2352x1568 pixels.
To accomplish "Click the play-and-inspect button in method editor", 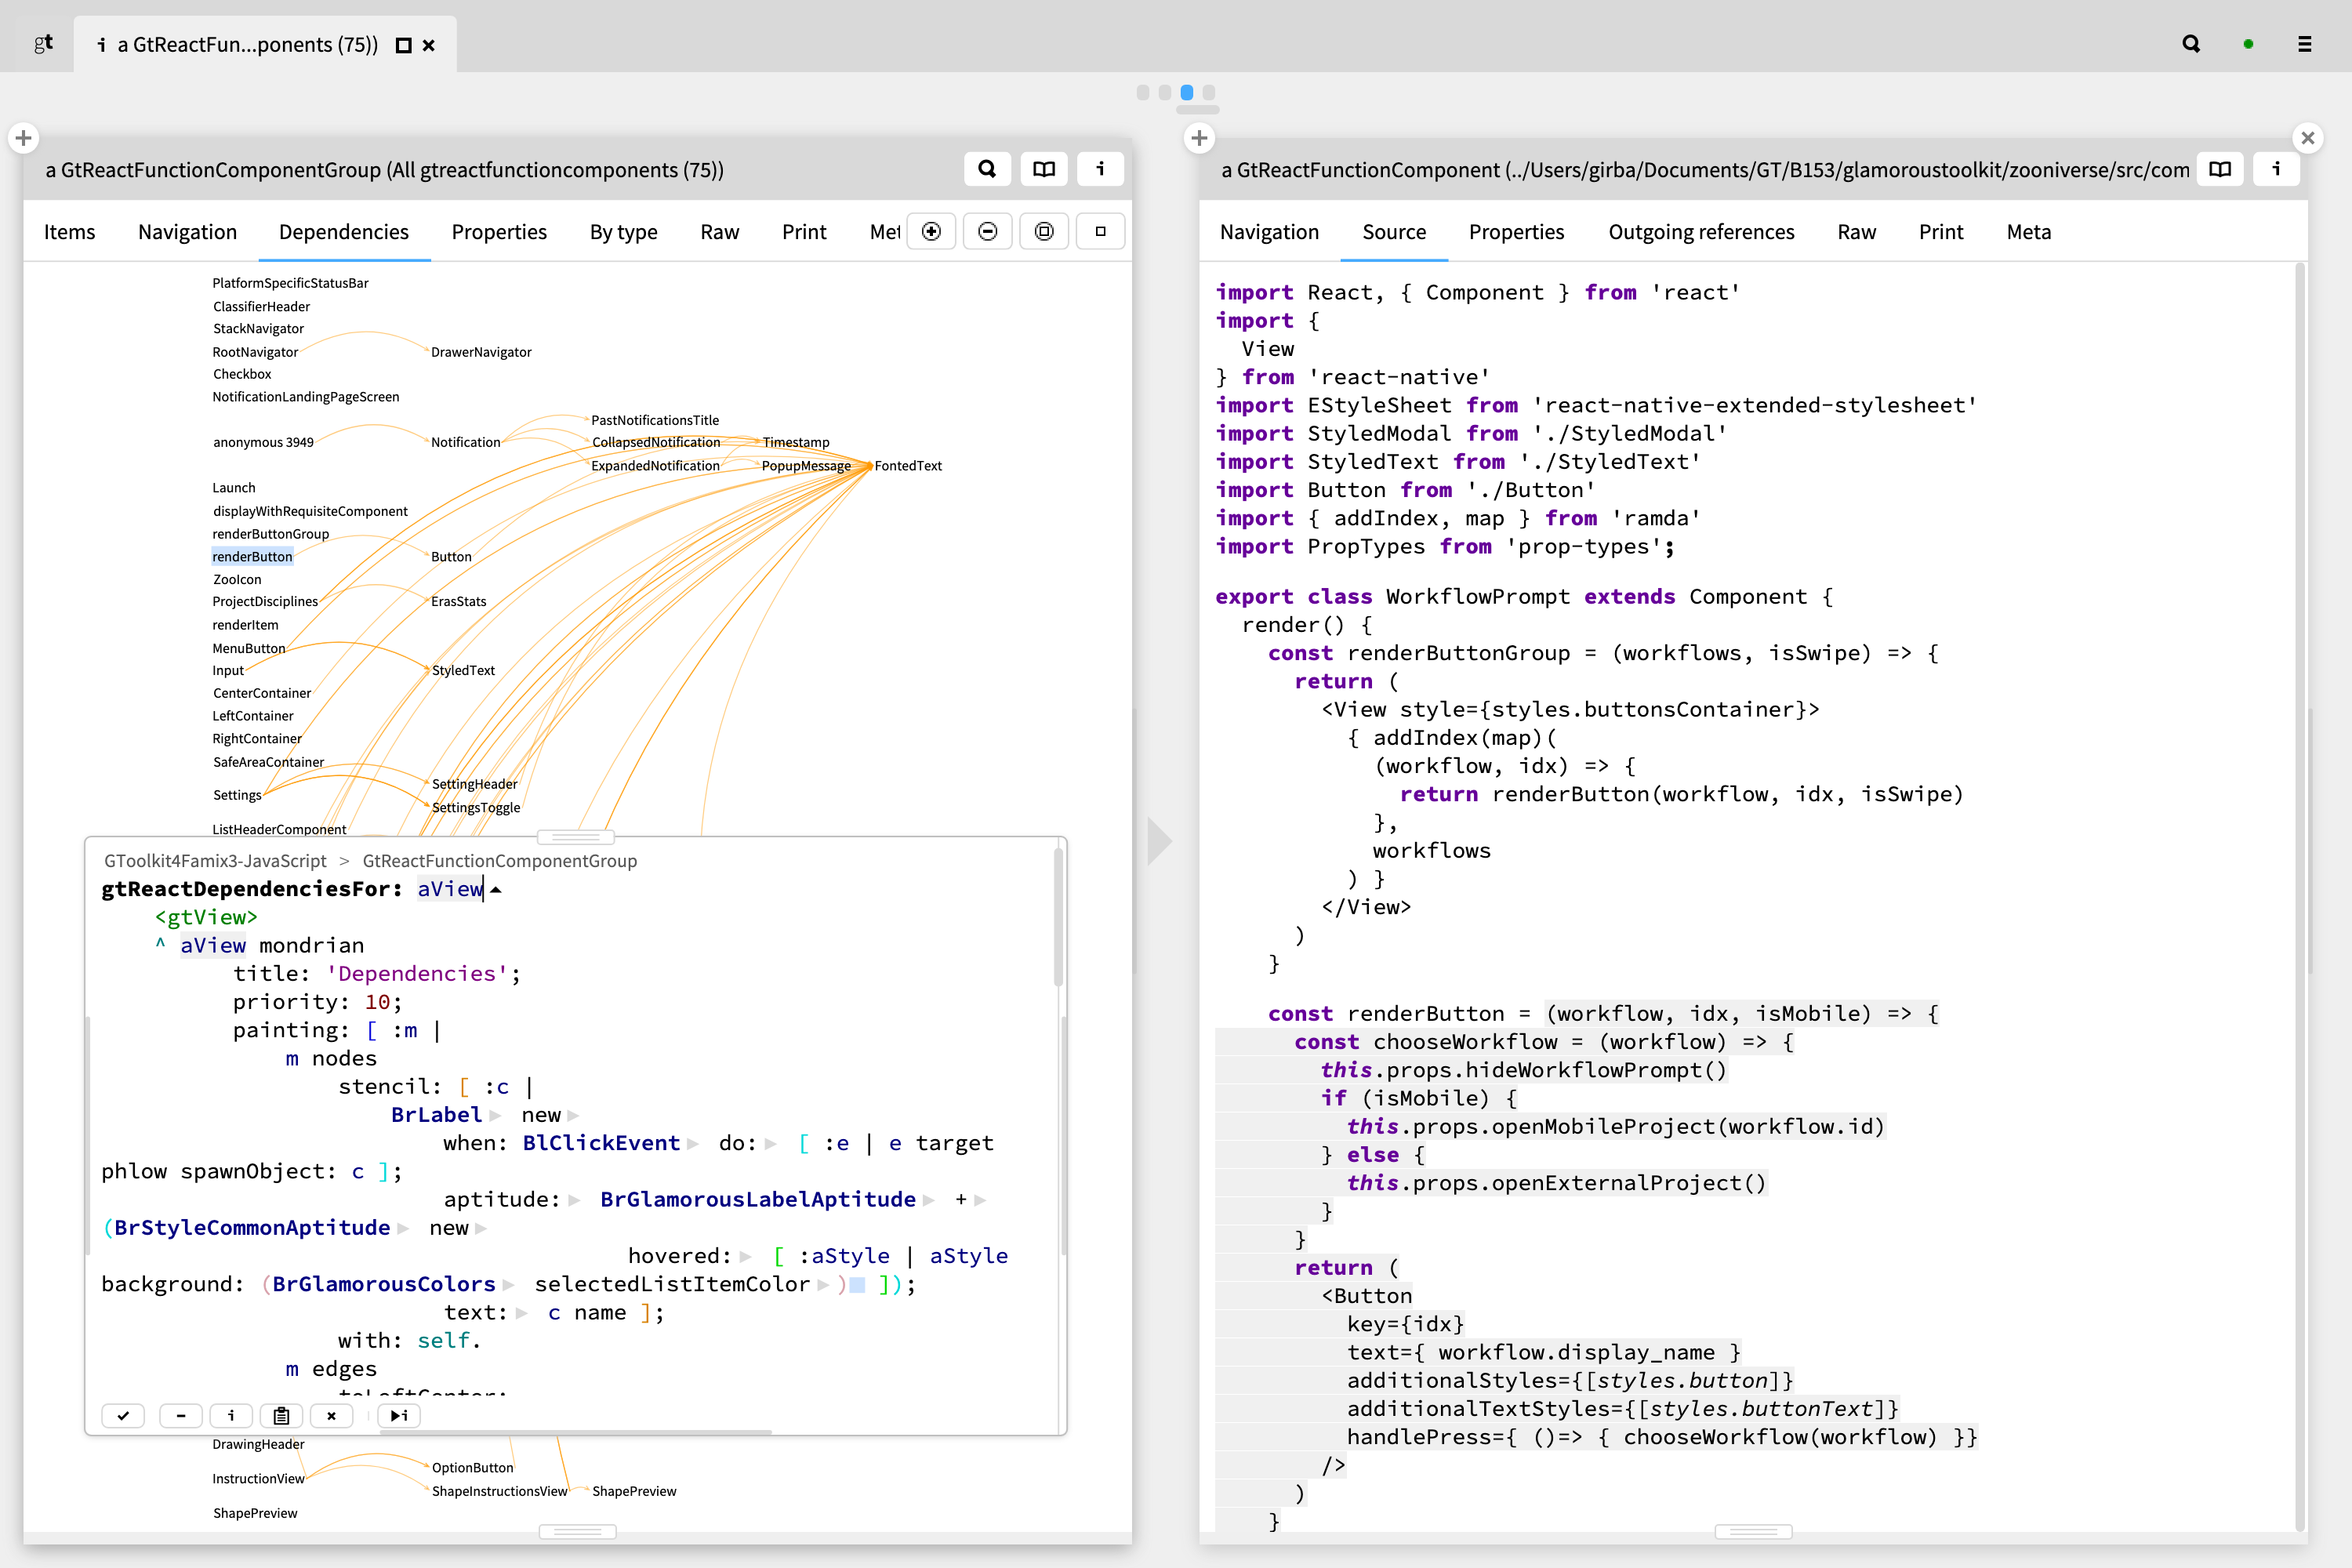I will point(399,1415).
